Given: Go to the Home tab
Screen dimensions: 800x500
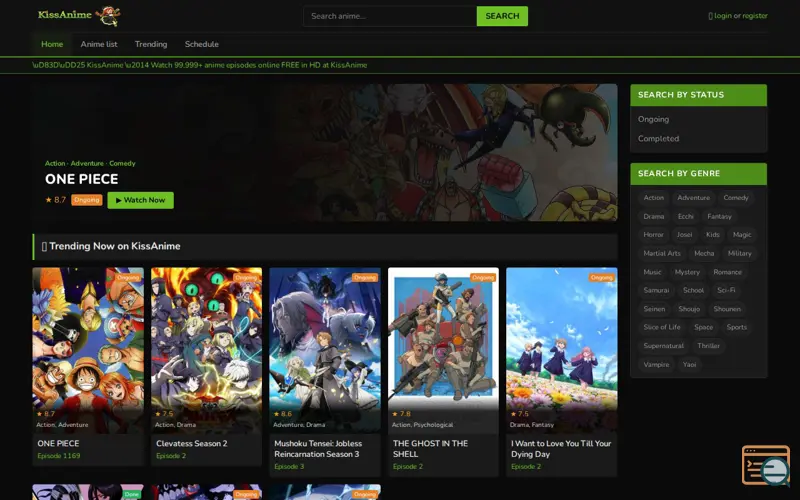Looking at the screenshot, I should coord(52,44).
